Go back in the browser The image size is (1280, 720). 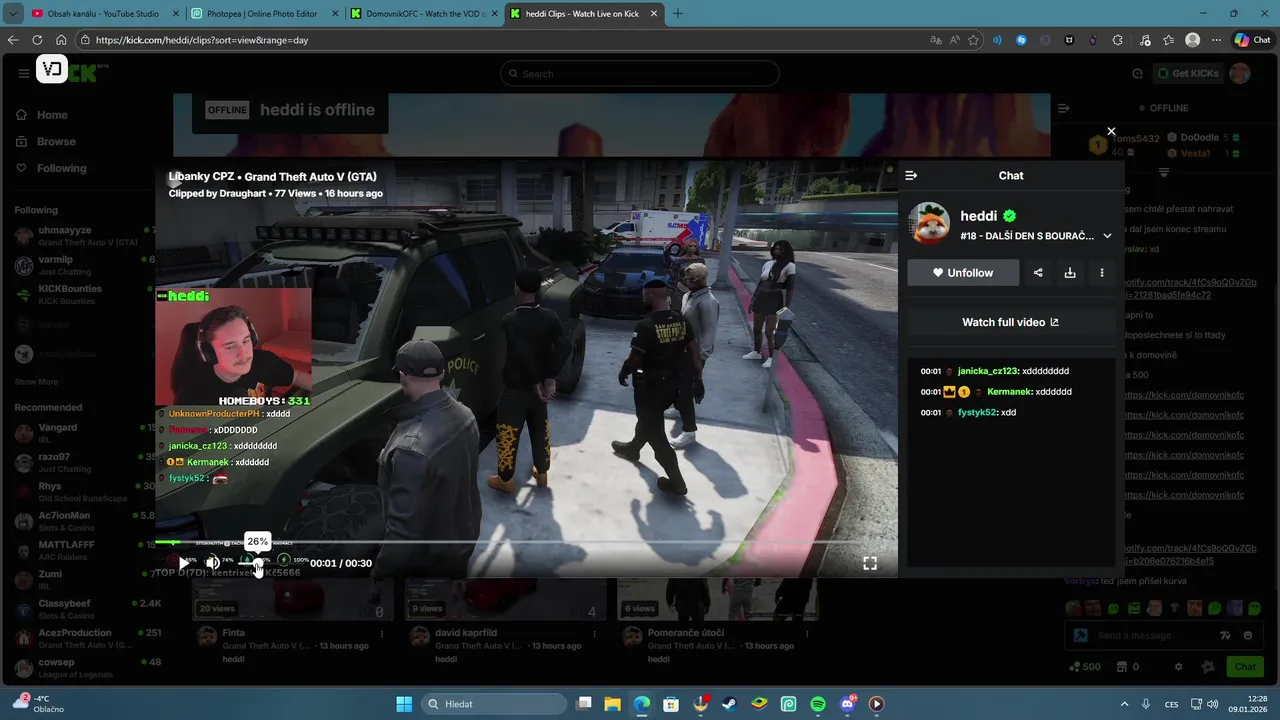13,40
